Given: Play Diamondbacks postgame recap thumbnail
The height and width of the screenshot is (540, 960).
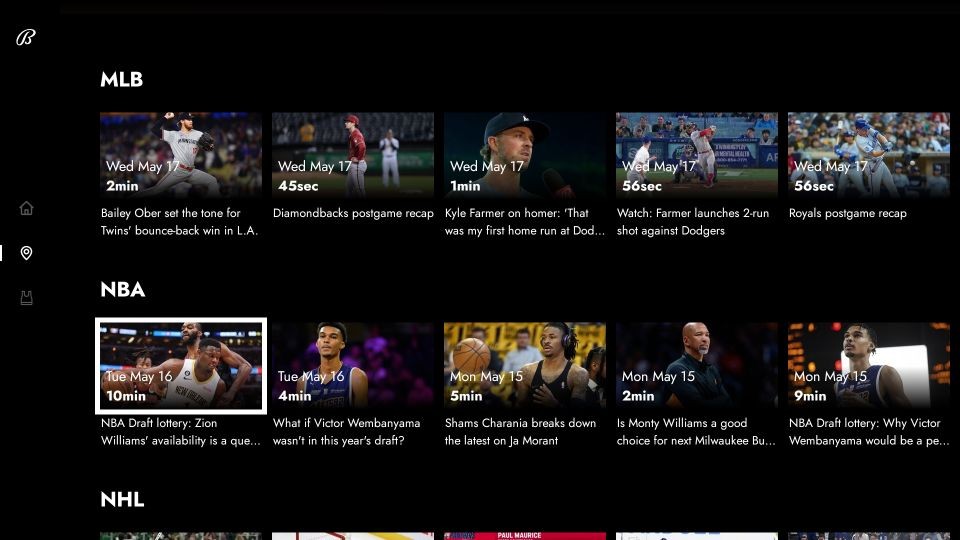Looking at the screenshot, I should [x=353, y=154].
